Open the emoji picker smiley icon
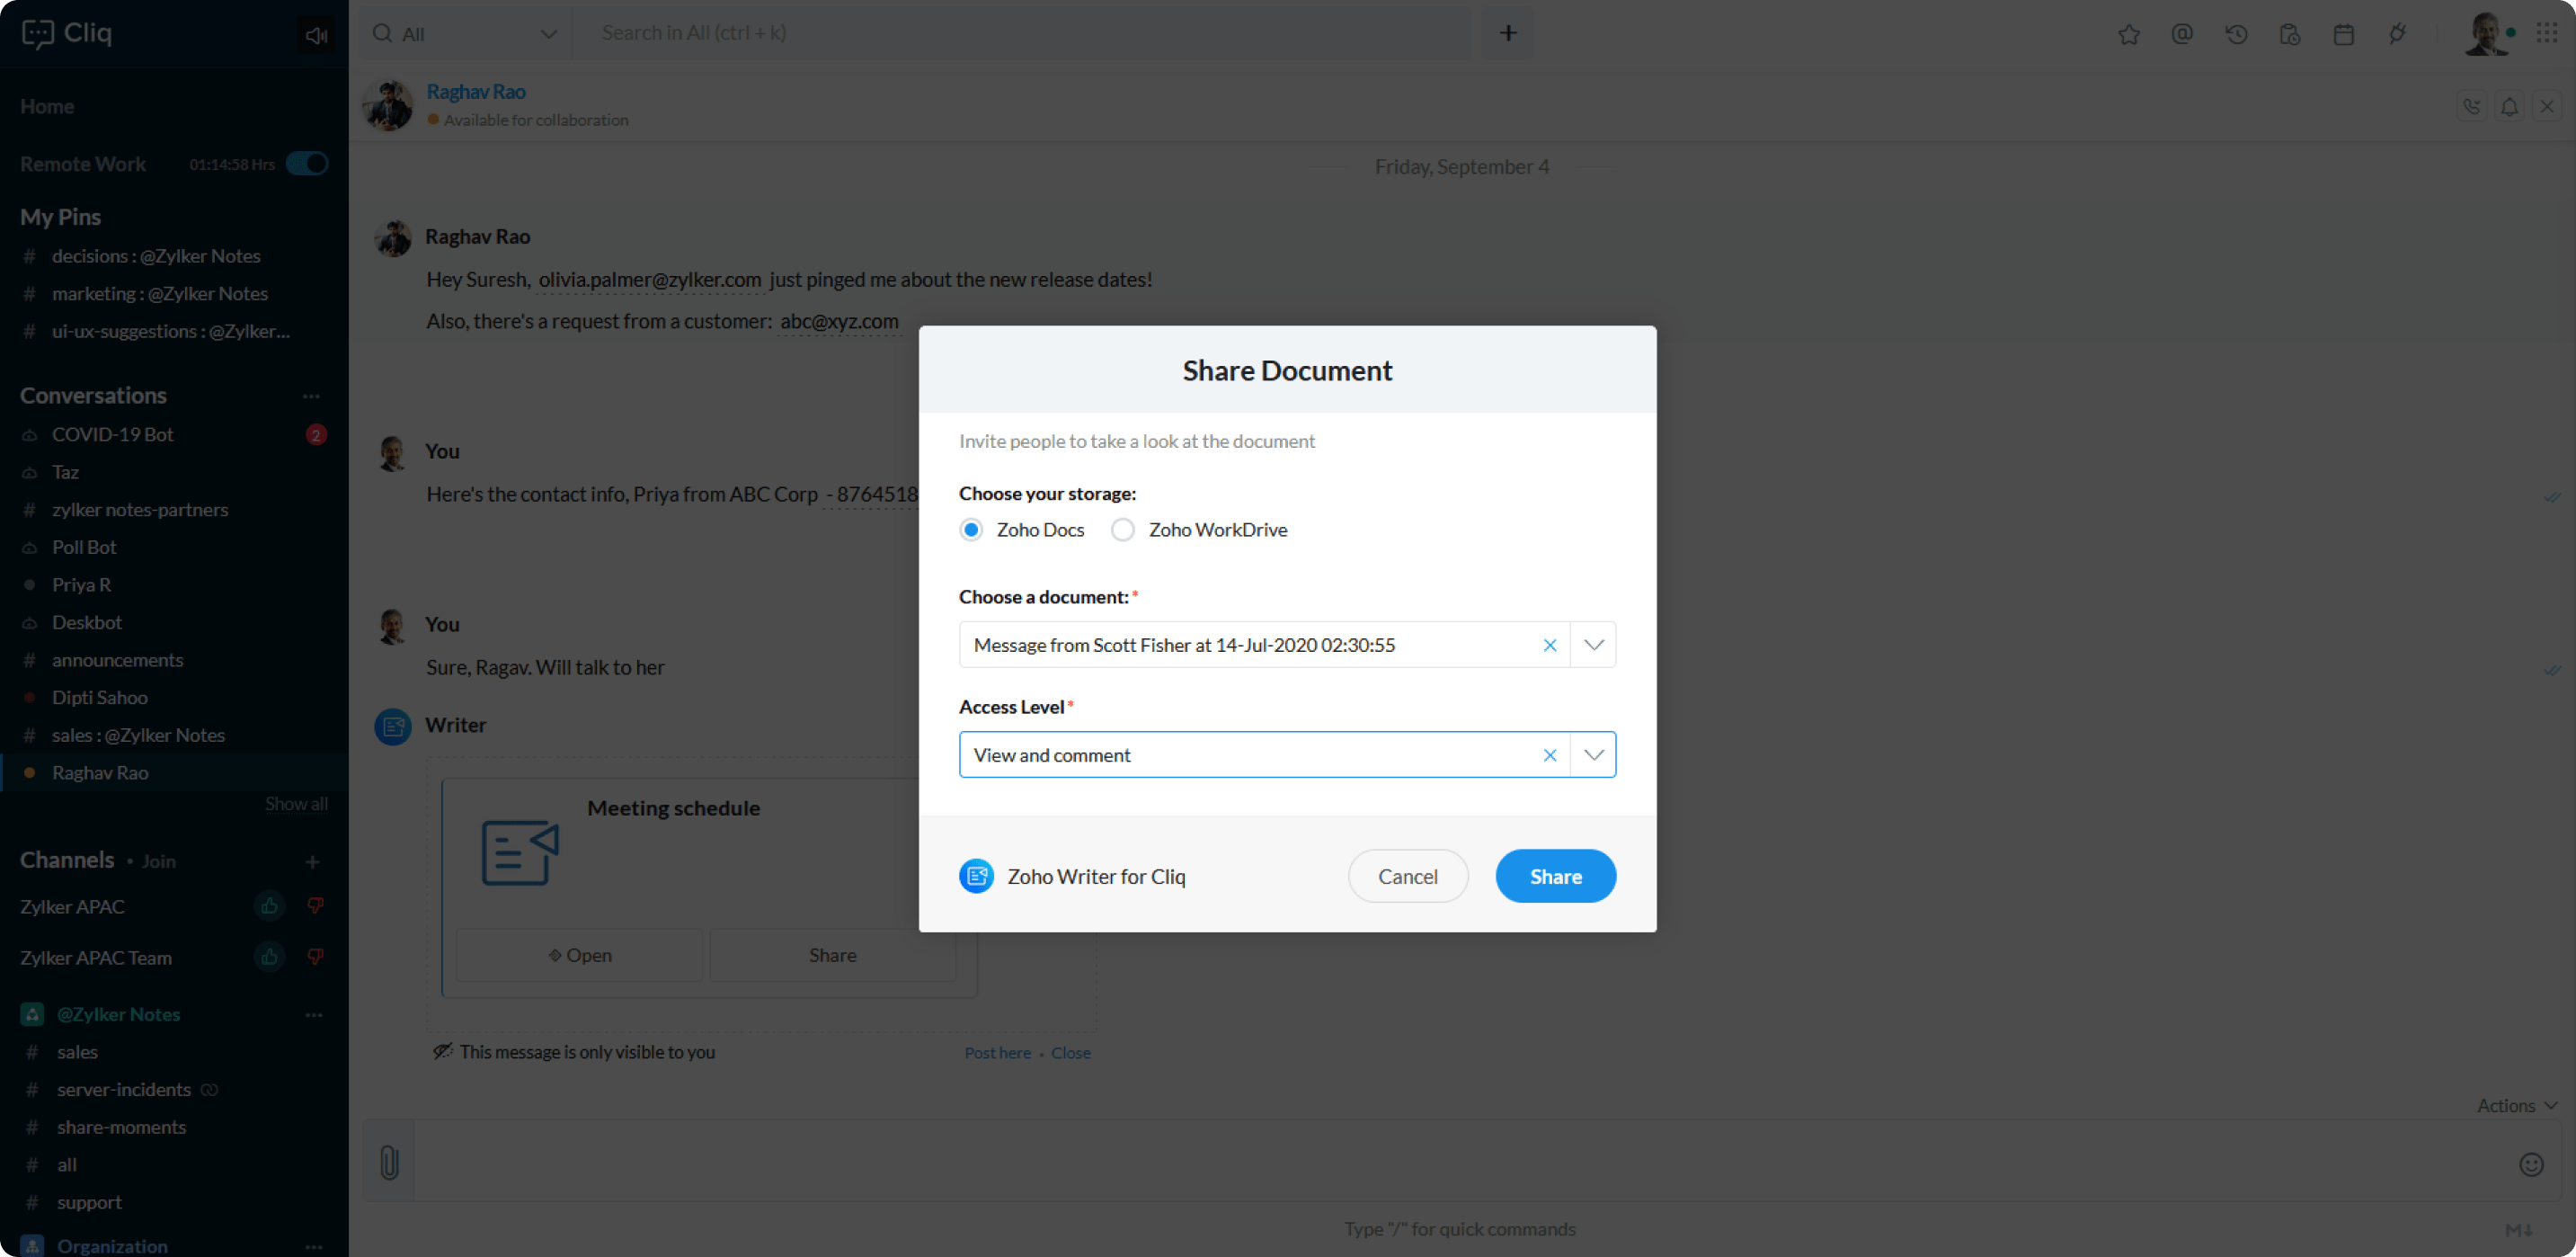The width and height of the screenshot is (2576, 1257). tap(2530, 1164)
